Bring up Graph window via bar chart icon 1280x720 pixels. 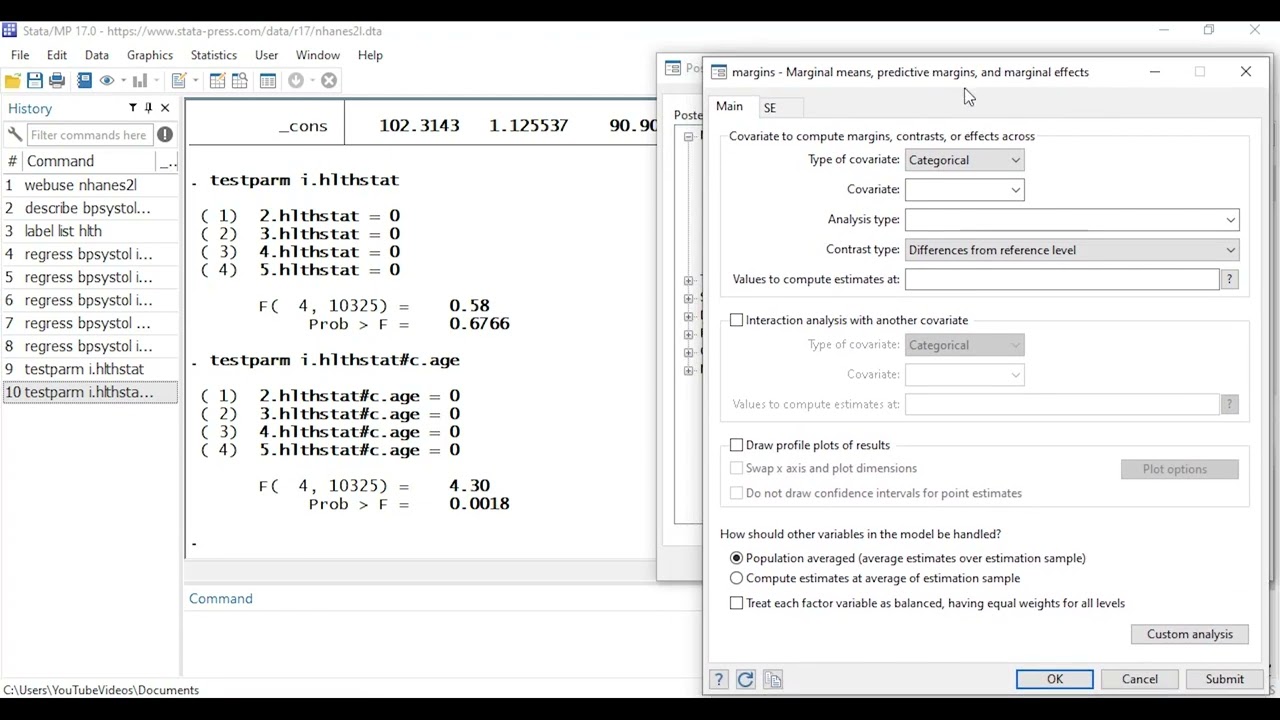coord(139,81)
